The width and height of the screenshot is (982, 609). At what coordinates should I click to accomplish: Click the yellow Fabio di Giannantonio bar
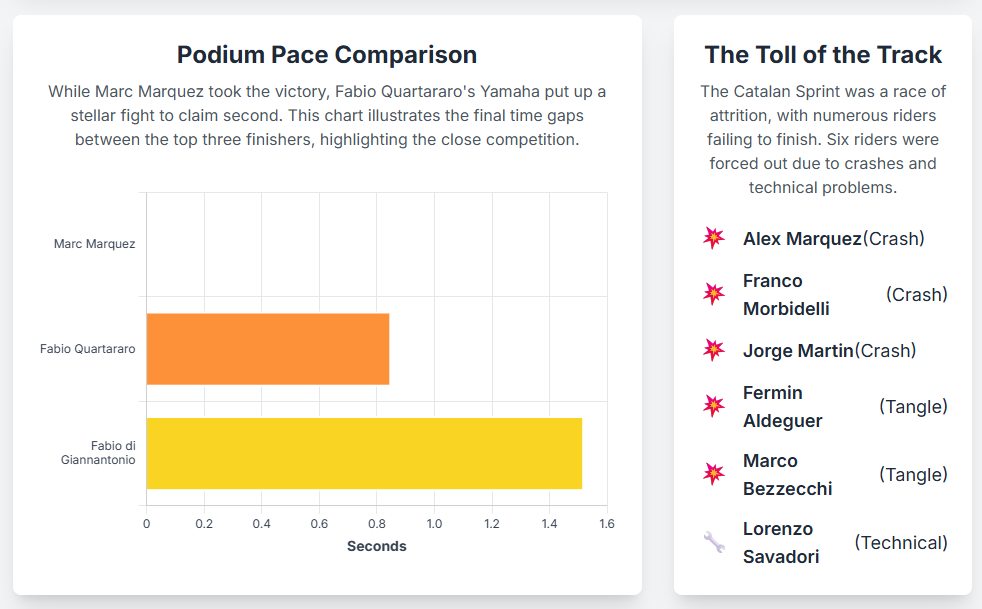[364, 453]
